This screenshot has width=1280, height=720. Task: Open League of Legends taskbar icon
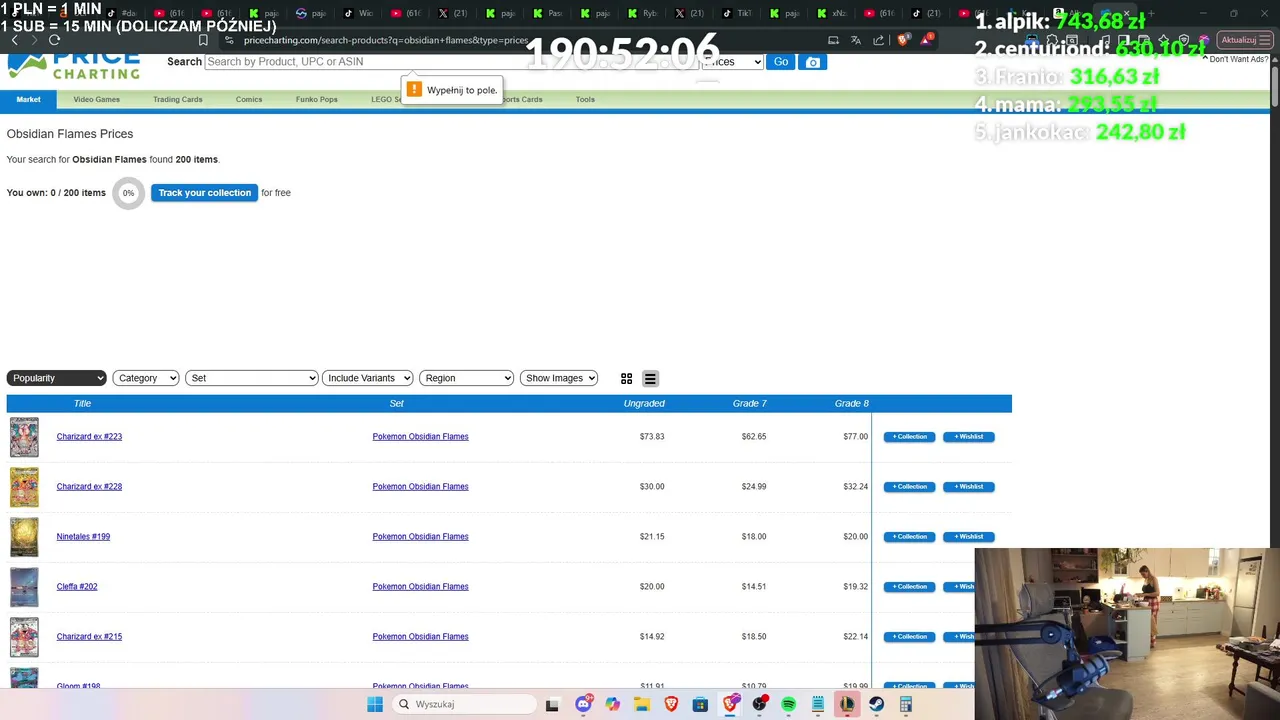(x=847, y=704)
